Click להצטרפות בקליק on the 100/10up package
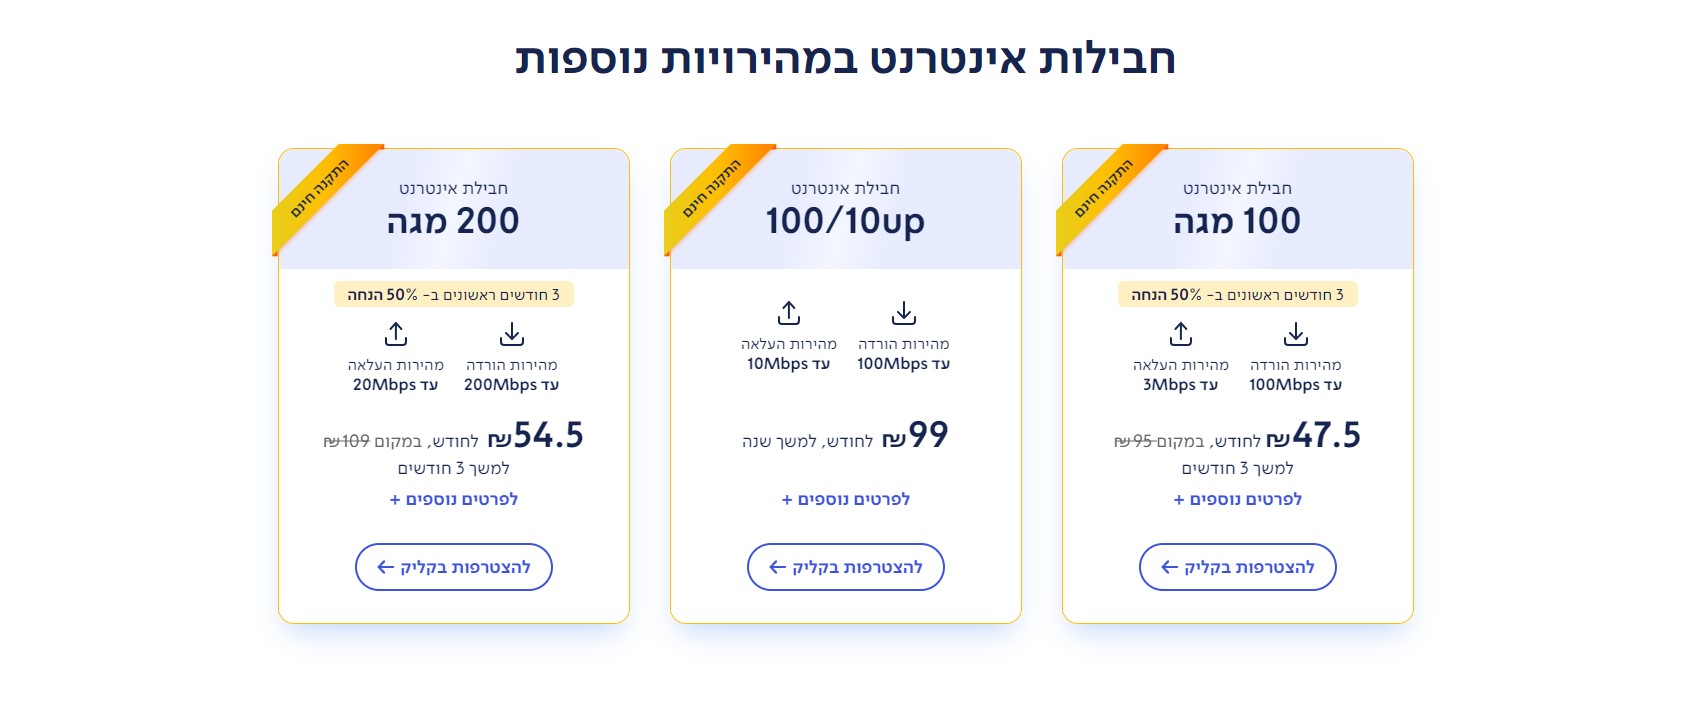Image resolution: width=1683 pixels, height=710 pixels. coord(846,567)
